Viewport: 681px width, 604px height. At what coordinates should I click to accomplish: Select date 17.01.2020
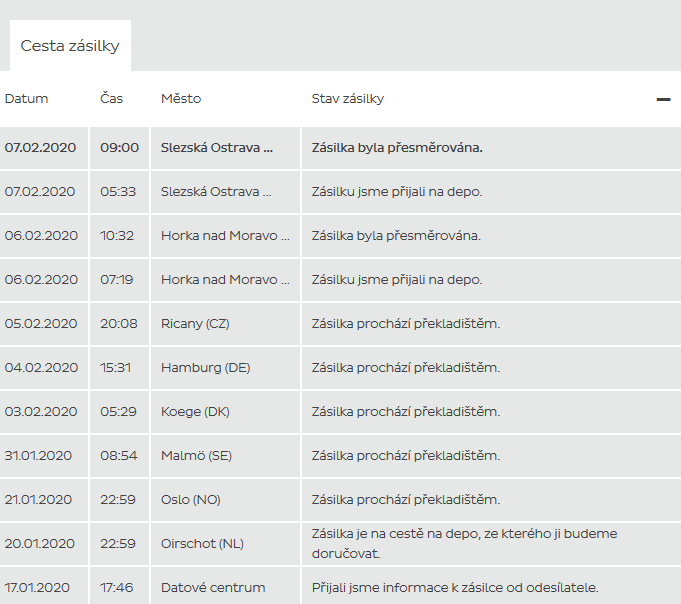(37, 588)
